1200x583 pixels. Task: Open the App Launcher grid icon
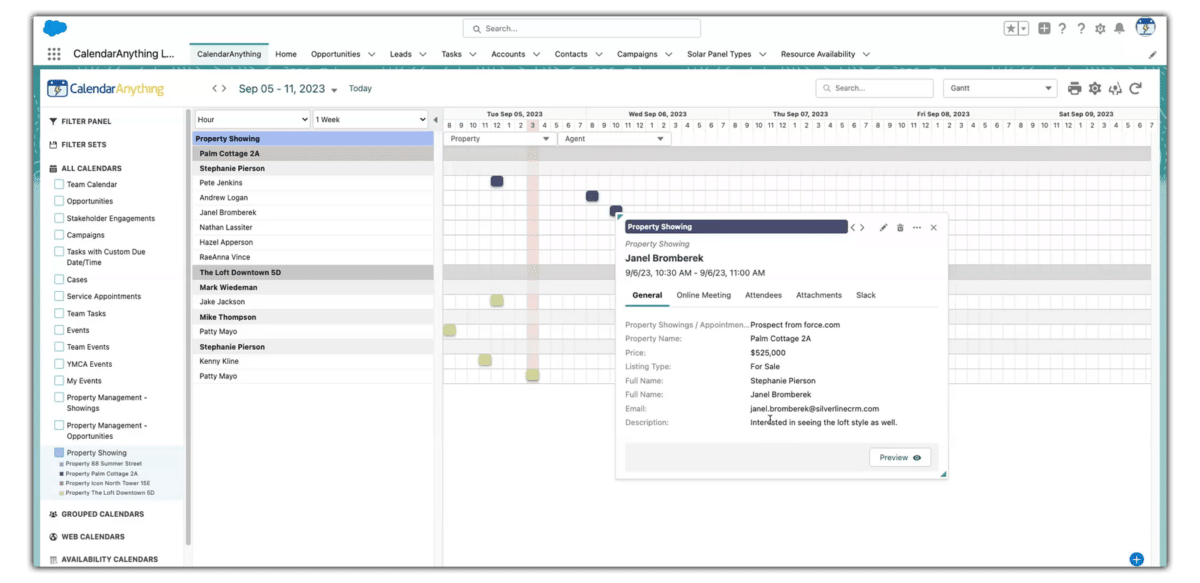click(x=55, y=53)
